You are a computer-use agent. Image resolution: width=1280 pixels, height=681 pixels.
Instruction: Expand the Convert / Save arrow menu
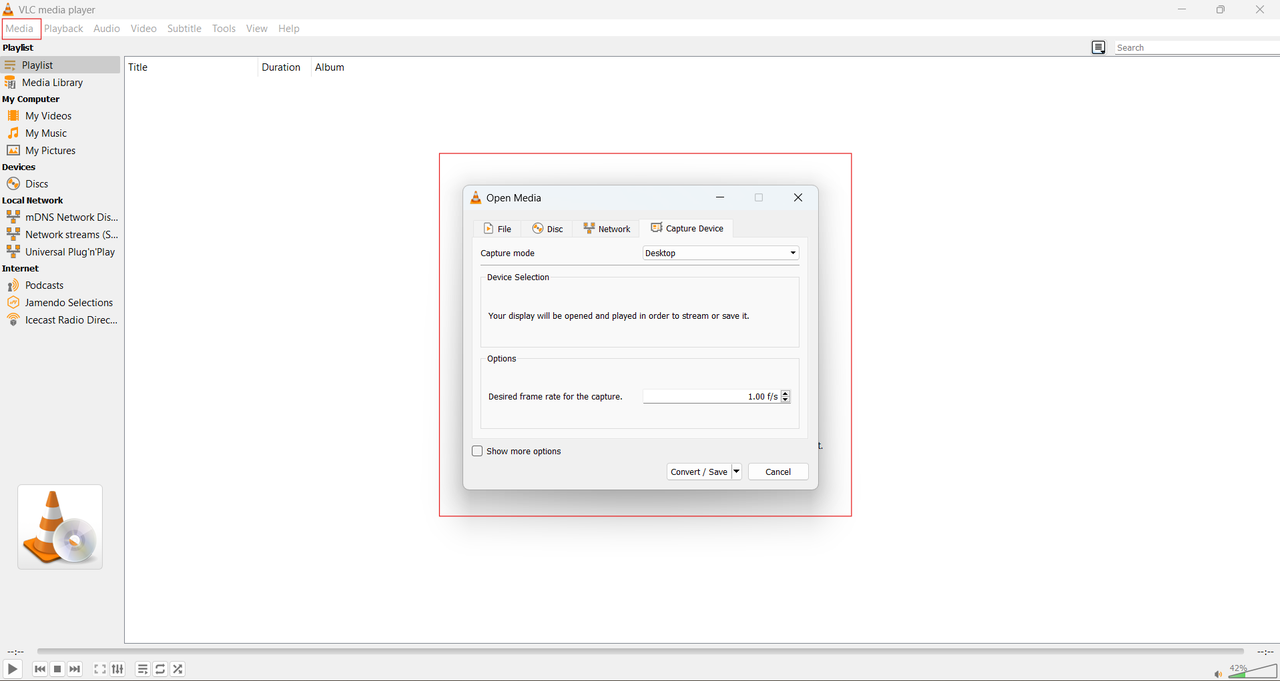pos(737,472)
